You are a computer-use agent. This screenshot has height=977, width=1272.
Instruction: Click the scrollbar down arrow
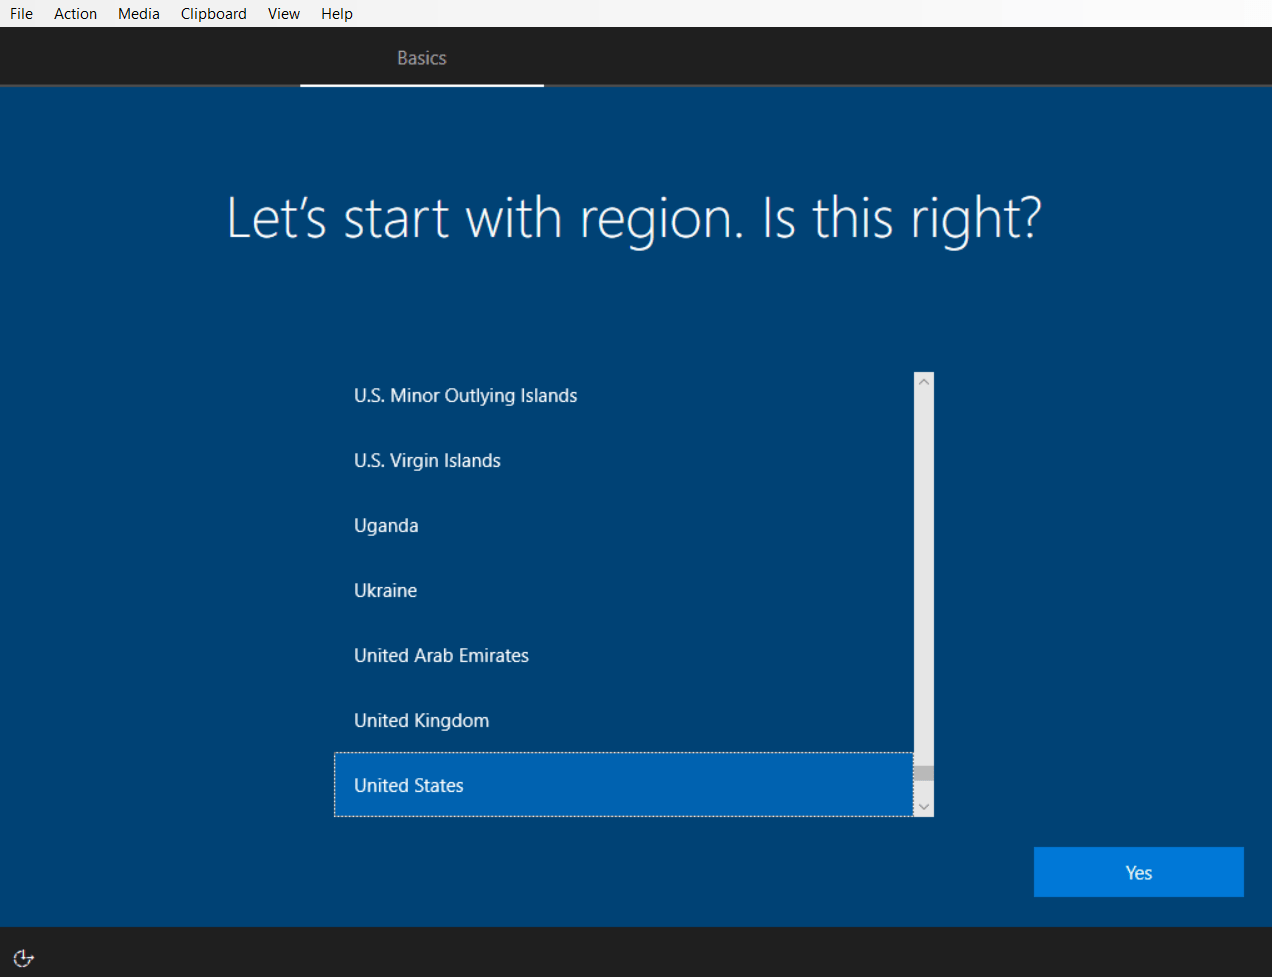(923, 806)
